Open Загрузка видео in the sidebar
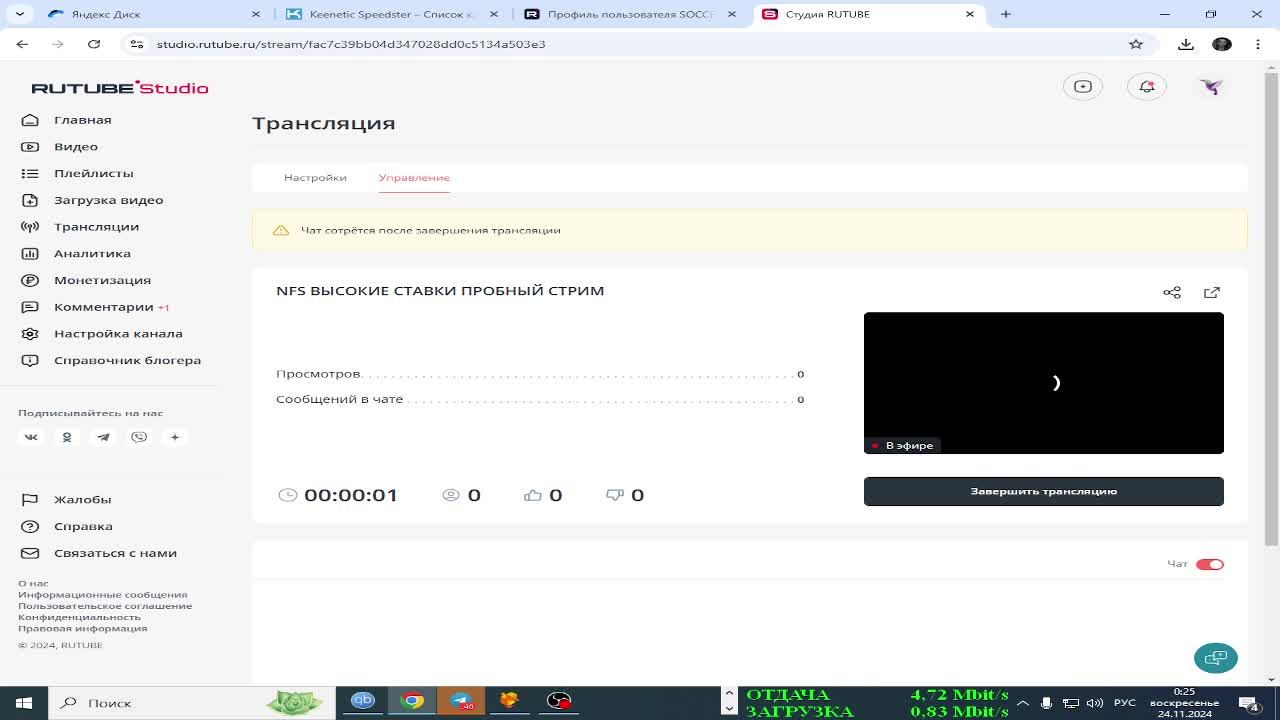Screen dimensions: 1280x720 coord(108,200)
